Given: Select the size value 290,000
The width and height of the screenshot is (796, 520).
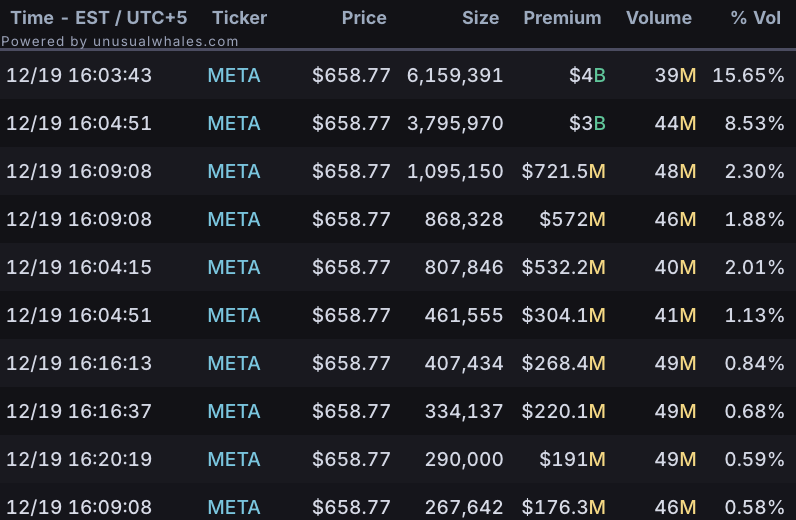Looking at the screenshot, I should pos(464,459).
